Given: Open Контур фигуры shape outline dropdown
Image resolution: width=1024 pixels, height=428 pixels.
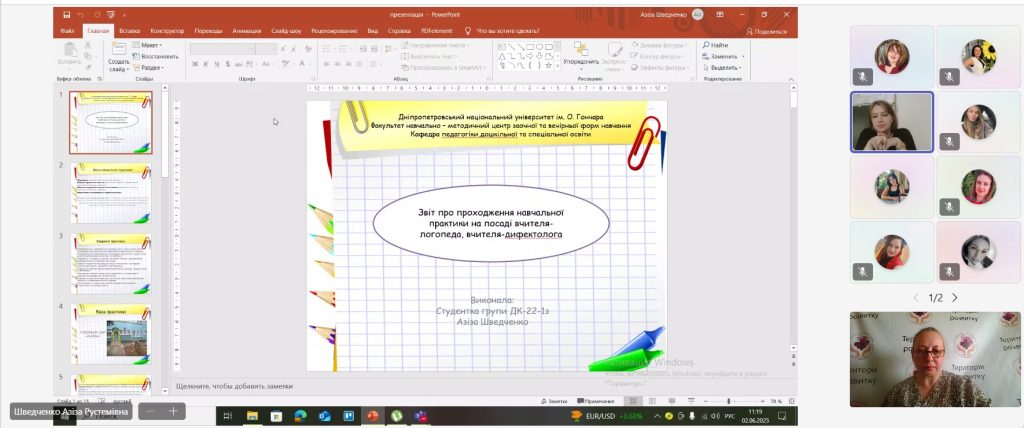Looking at the screenshot, I should click(x=659, y=56).
